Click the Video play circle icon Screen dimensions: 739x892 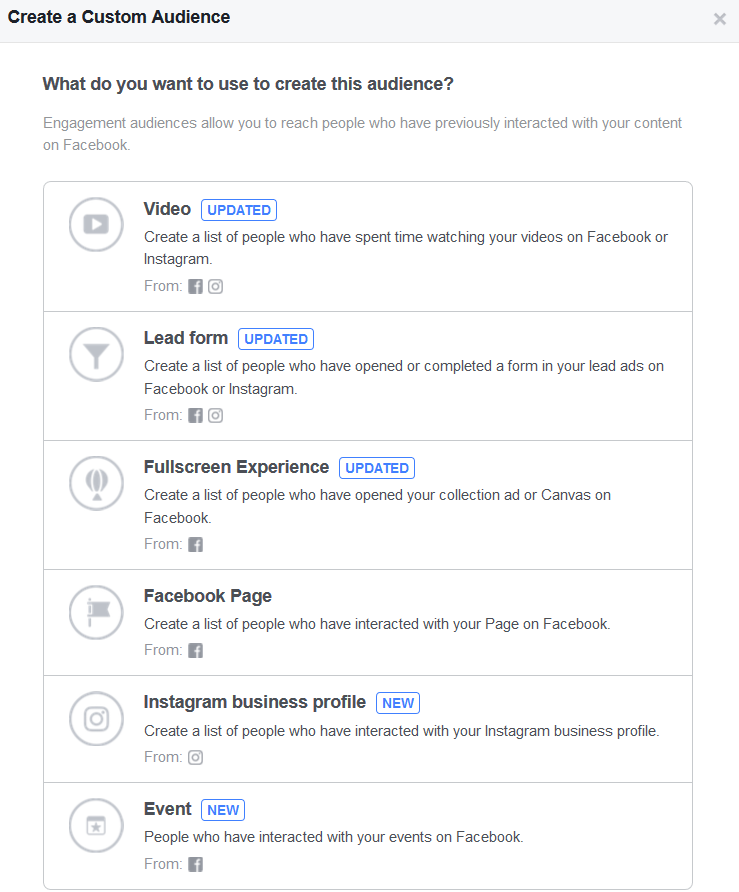(x=96, y=224)
